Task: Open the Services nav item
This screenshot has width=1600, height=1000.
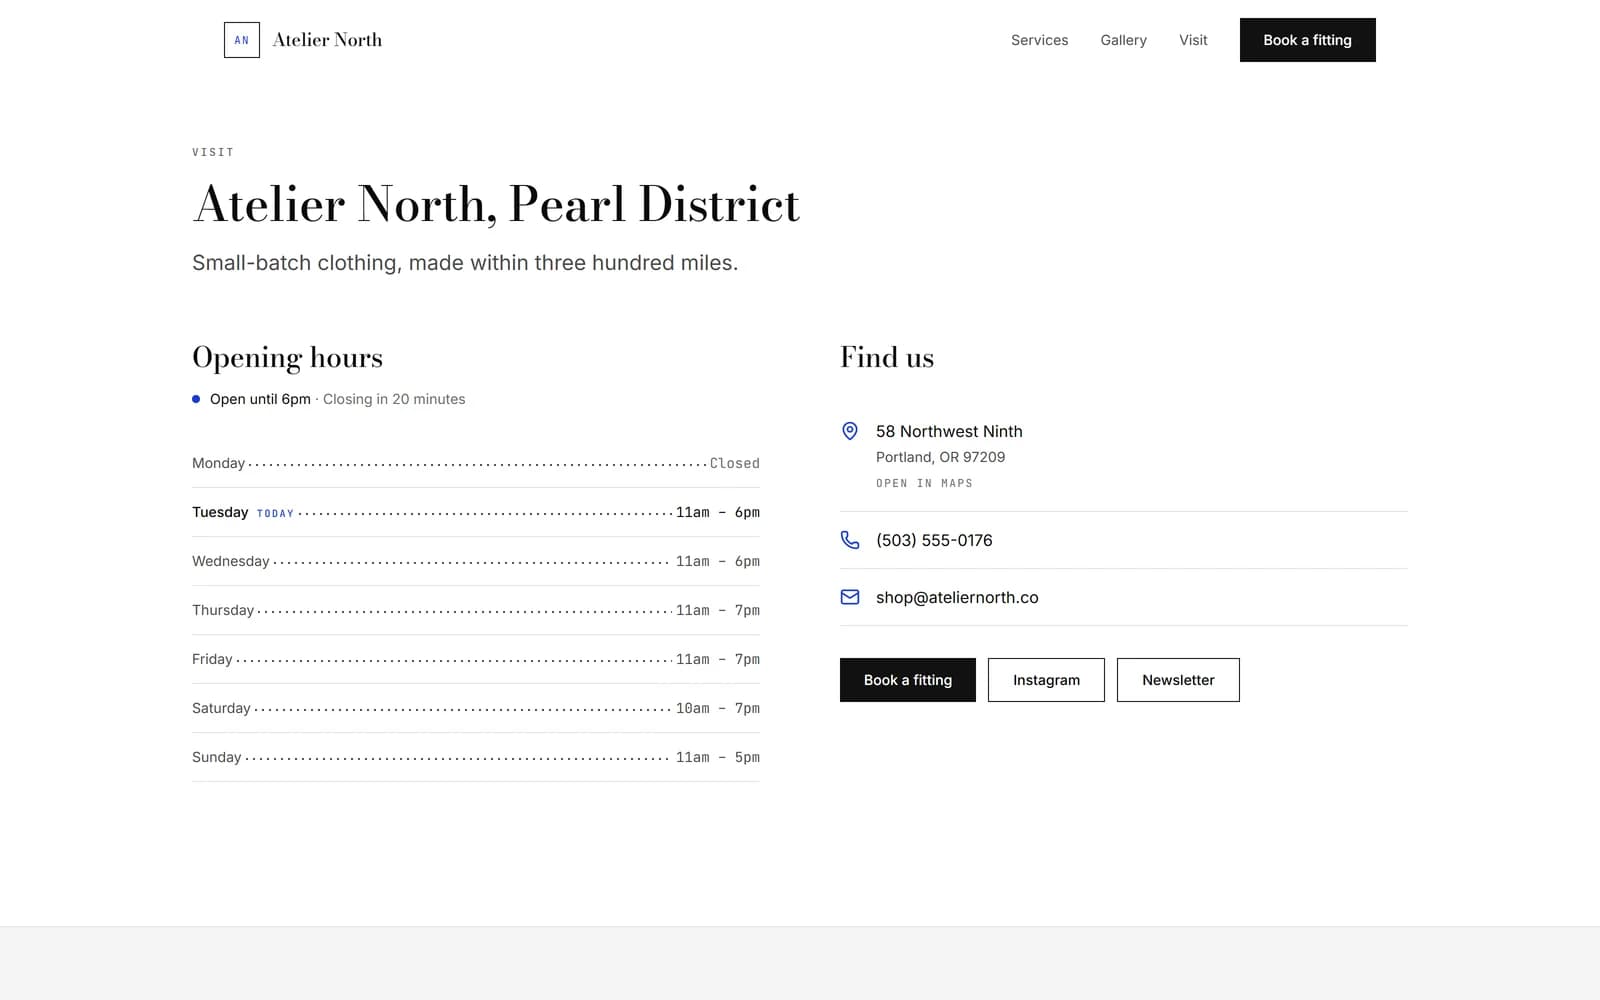Action: pyautogui.click(x=1039, y=40)
